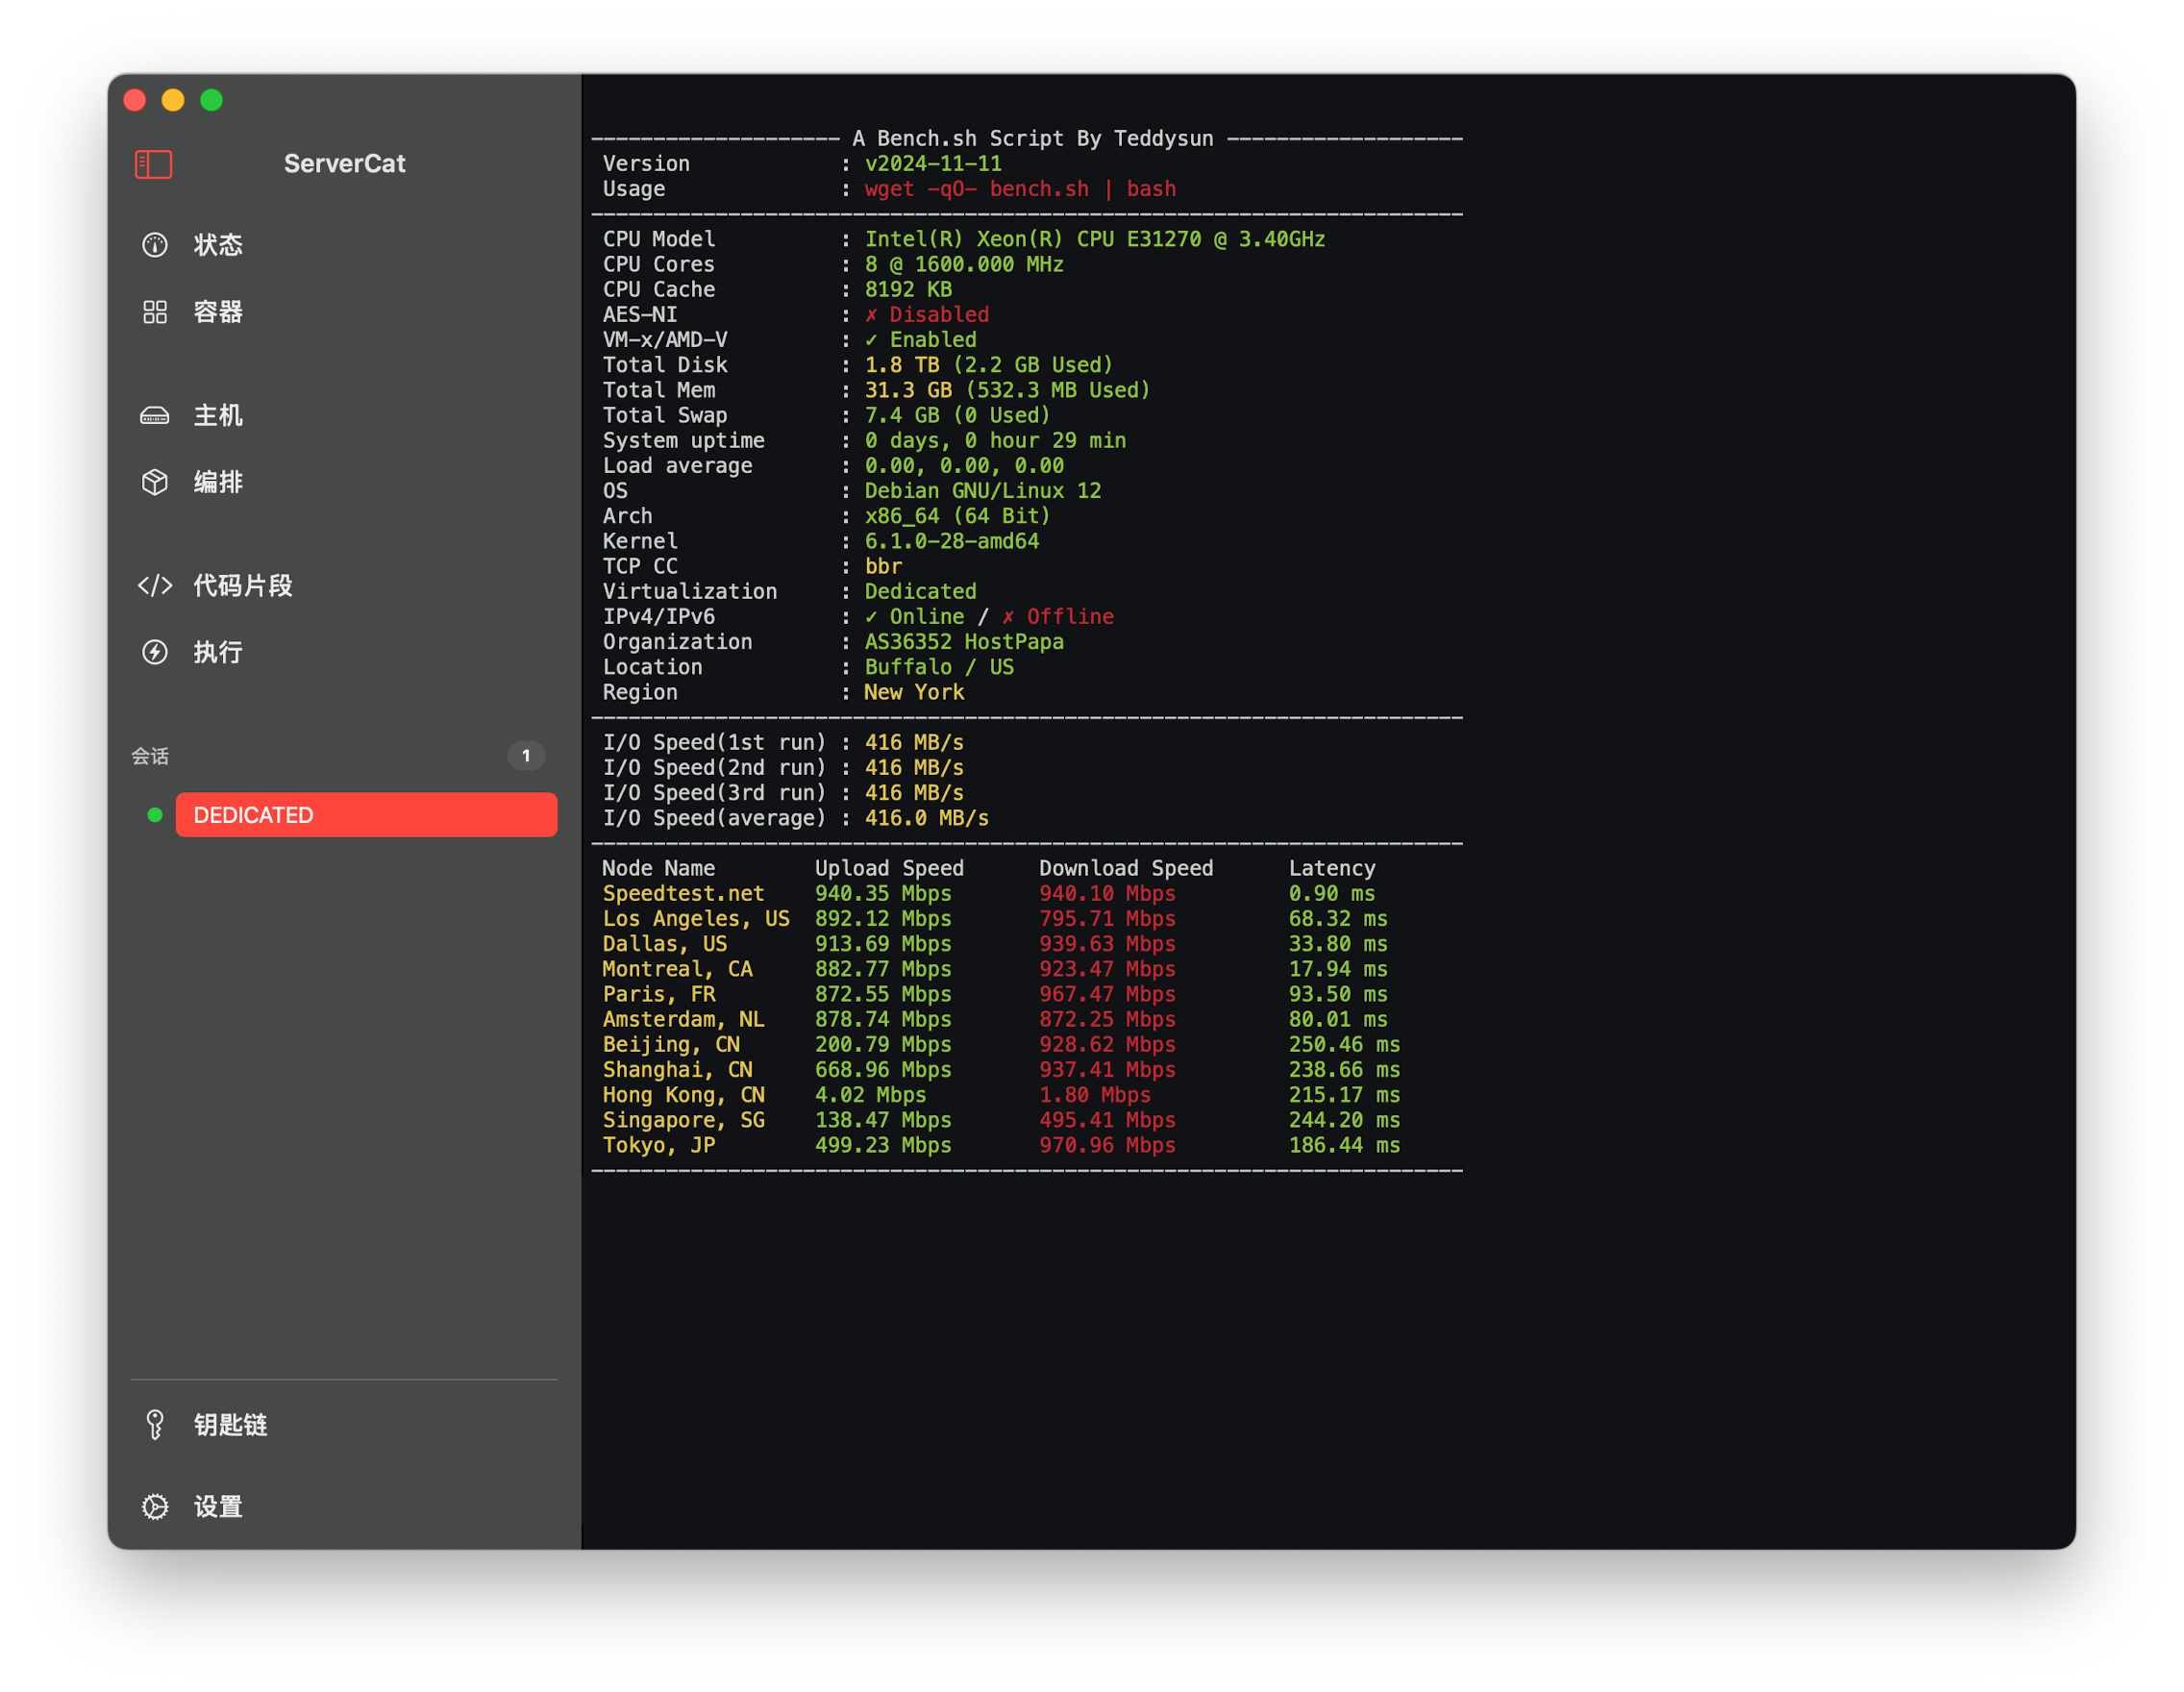Click the 状态 gauge icon
The image size is (2184, 1692).
pos(155,245)
